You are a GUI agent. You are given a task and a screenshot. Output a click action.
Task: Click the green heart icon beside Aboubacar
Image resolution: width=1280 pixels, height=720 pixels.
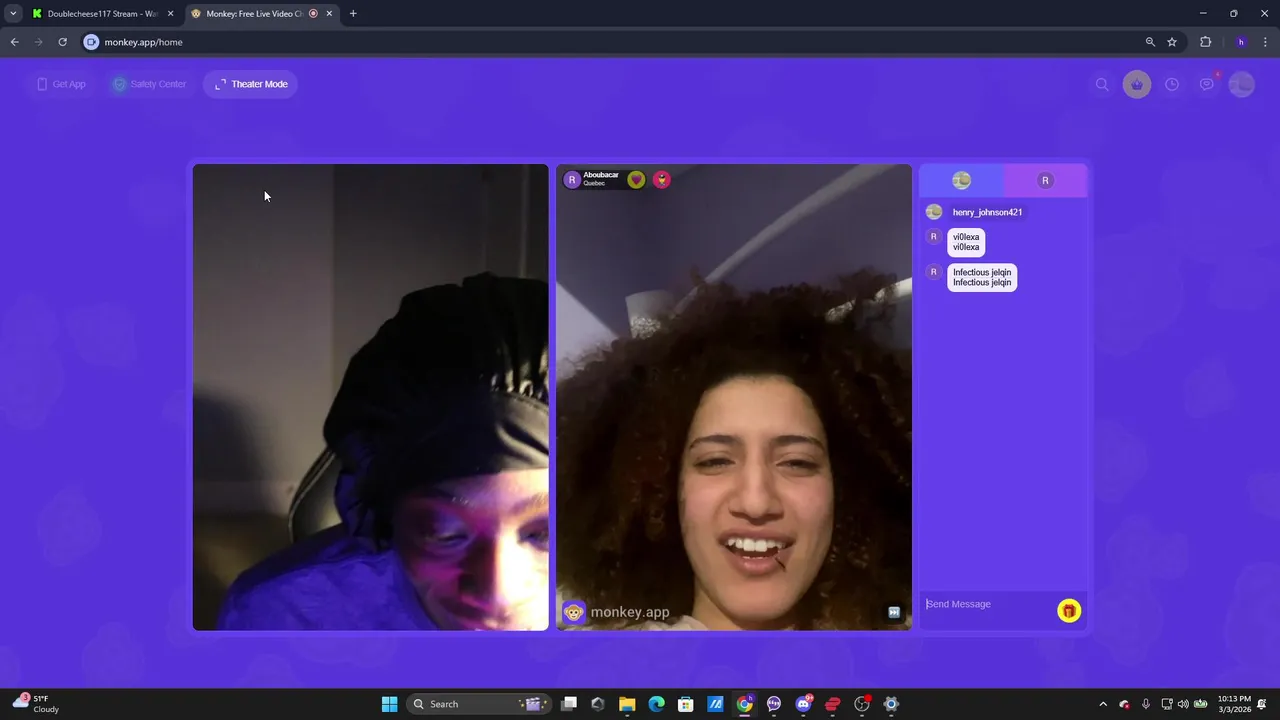click(x=636, y=180)
